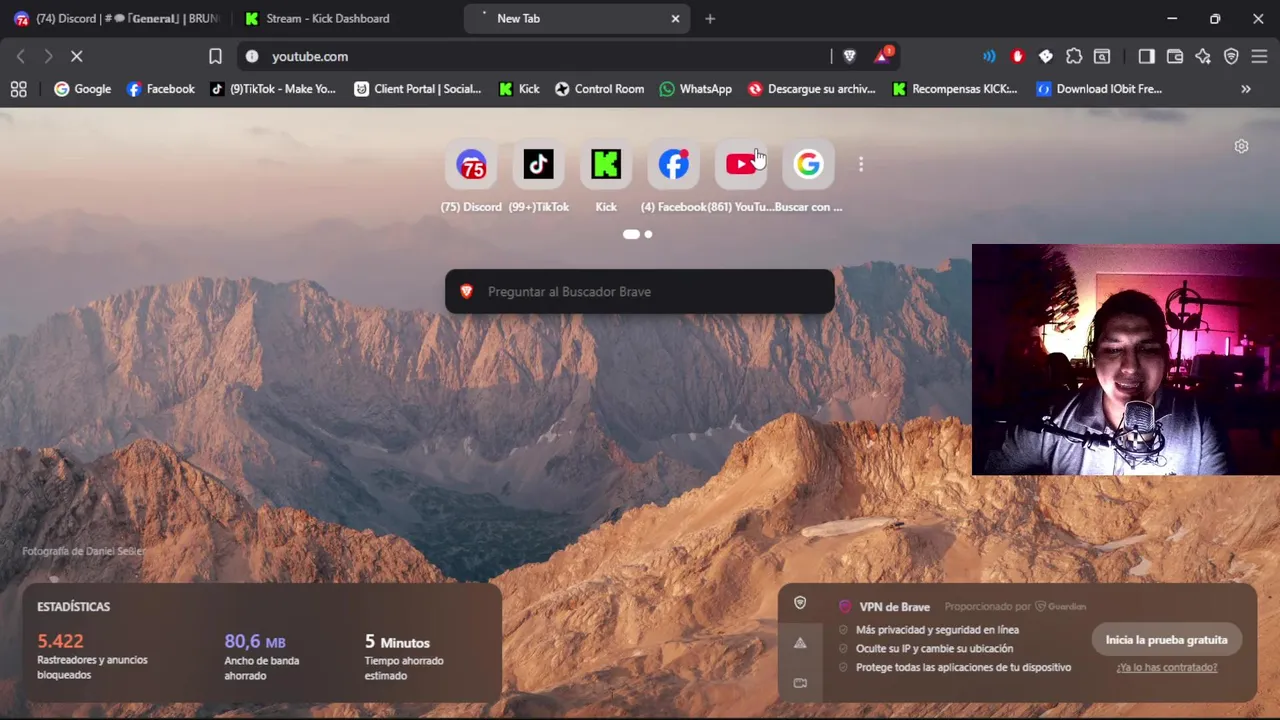The width and height of the screenshot is (1280, 720).
Task: Click the red hand blocker extension icon
Action: click(1018, 56)
